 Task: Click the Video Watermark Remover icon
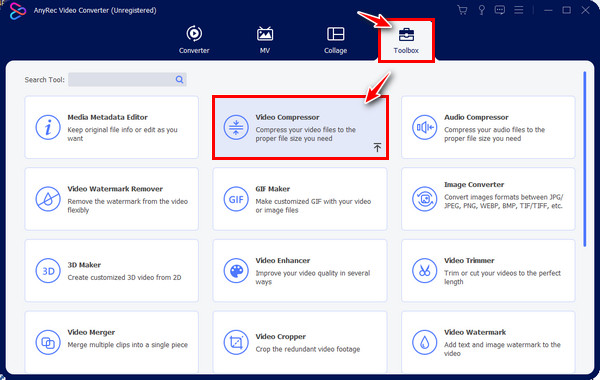[x=48, y=199]
